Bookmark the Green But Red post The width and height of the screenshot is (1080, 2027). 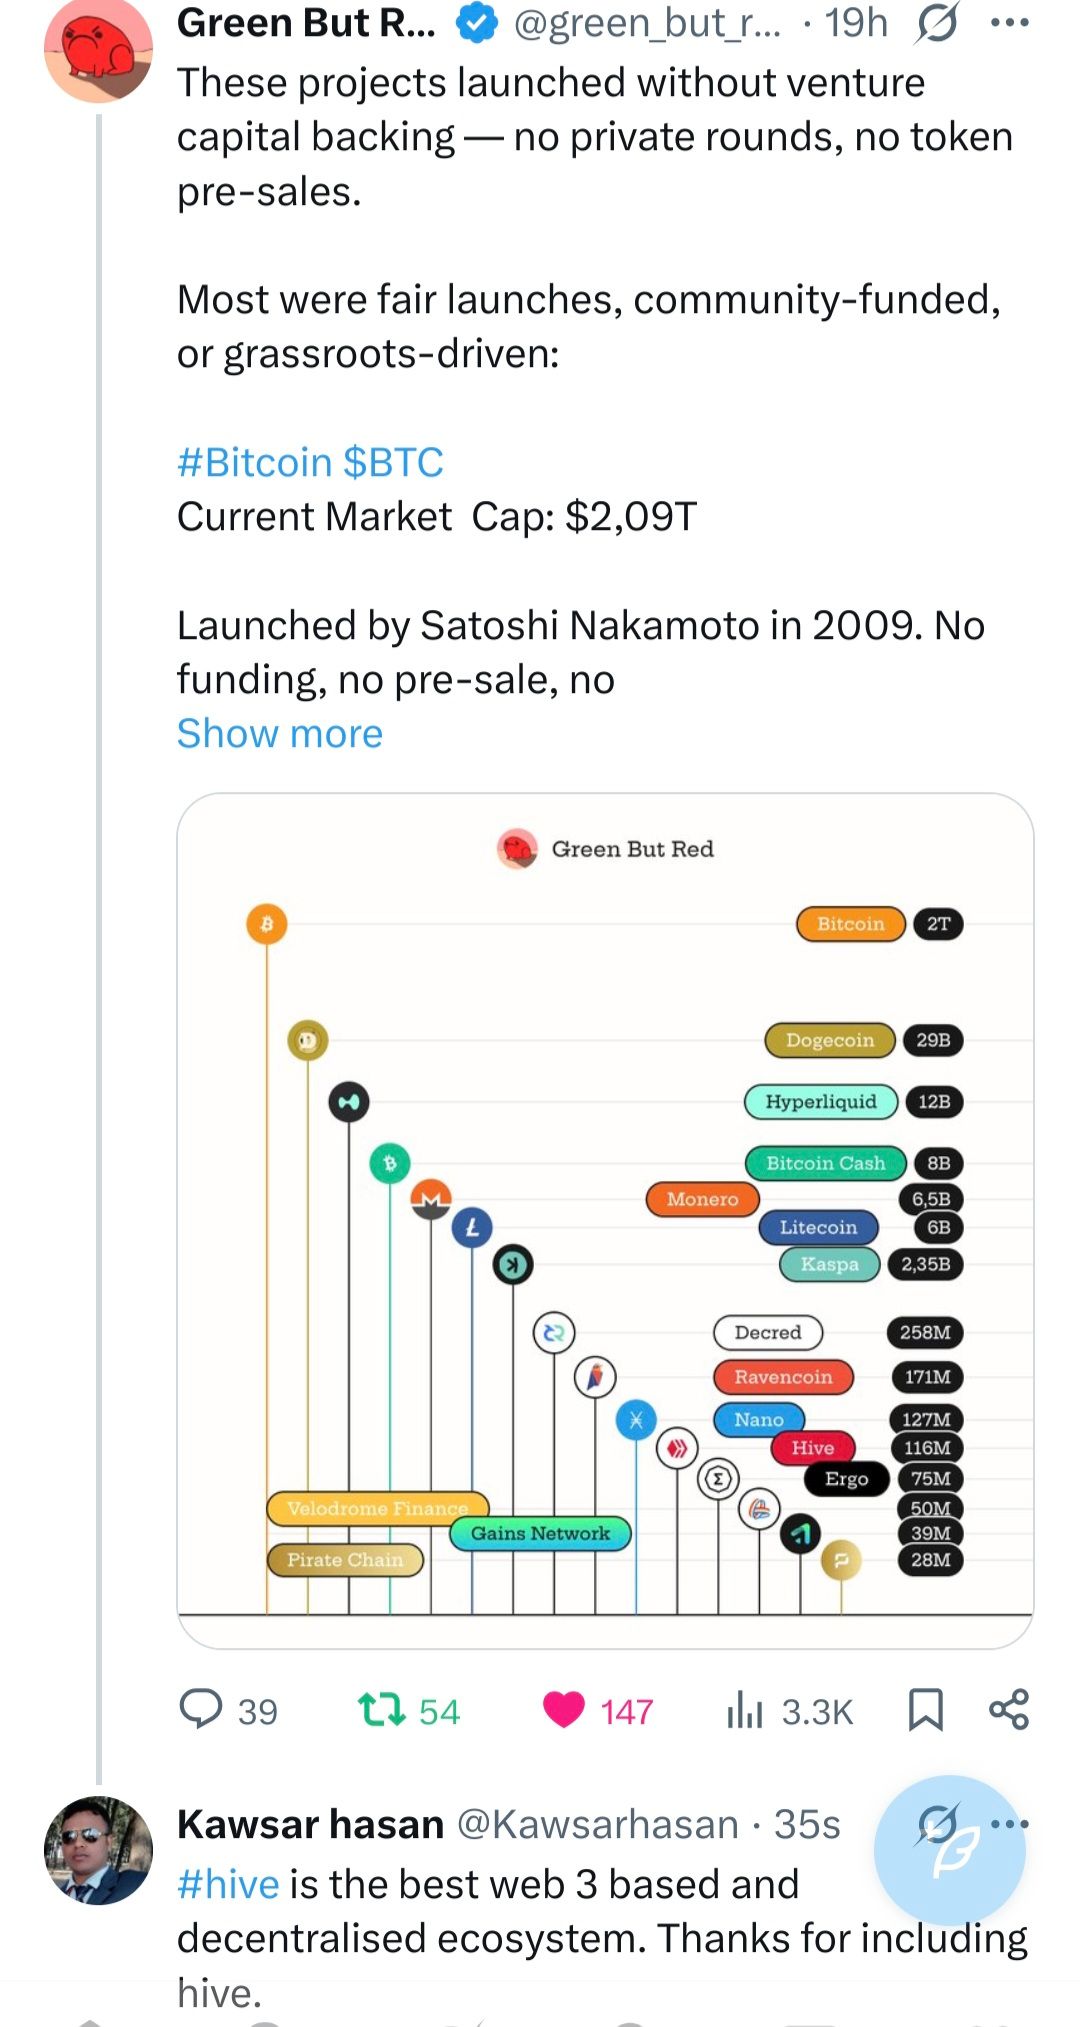pyautogui.click(x=925, y=1710)
